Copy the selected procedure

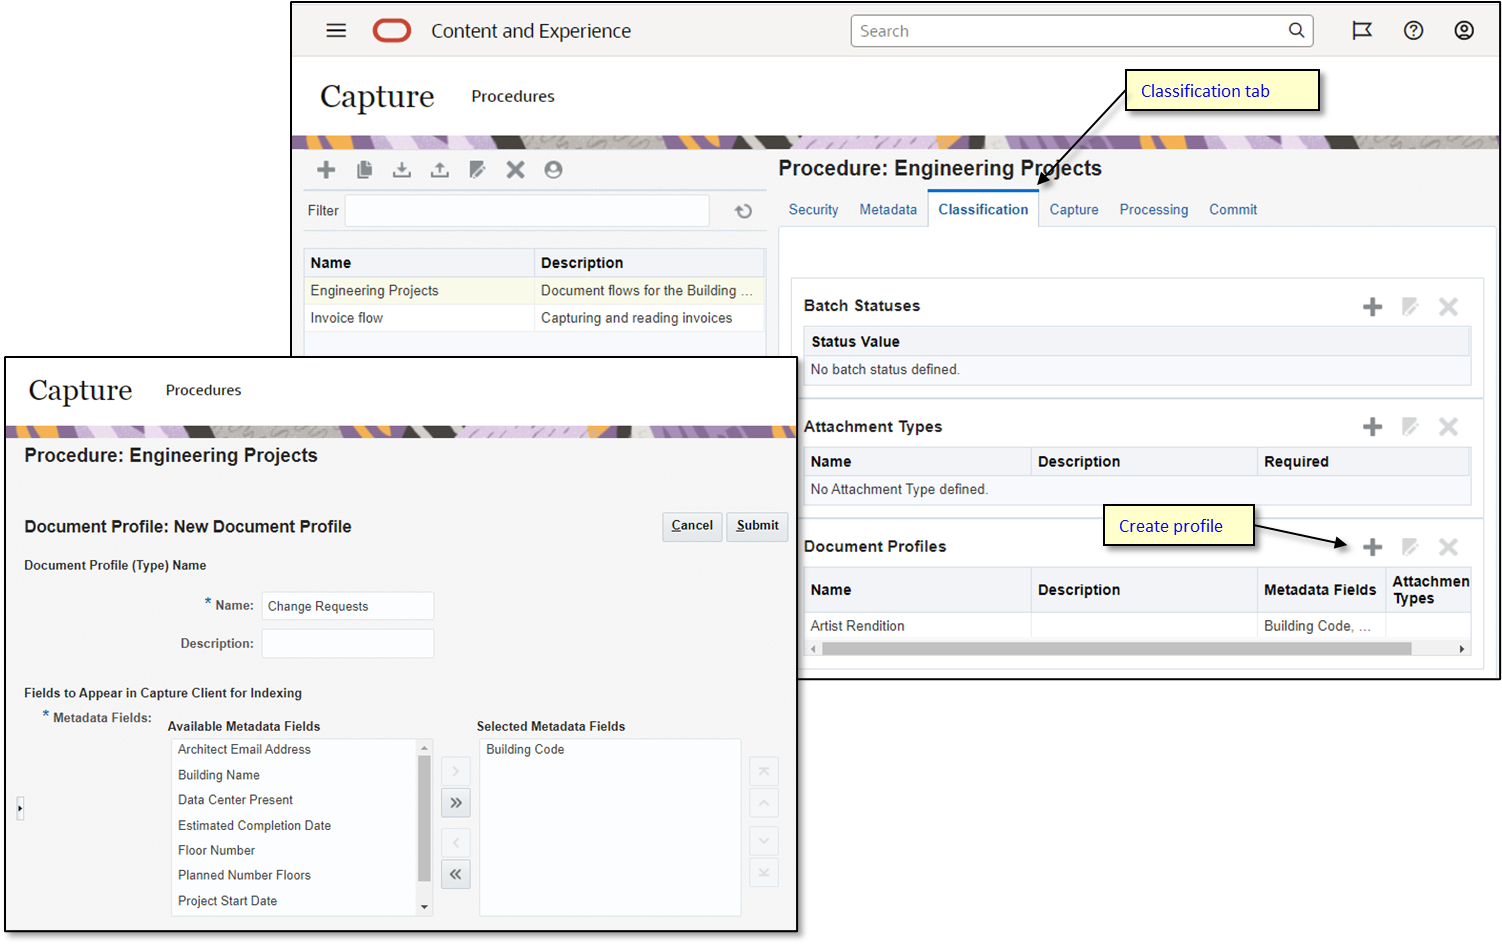click(x=364, y=169)
